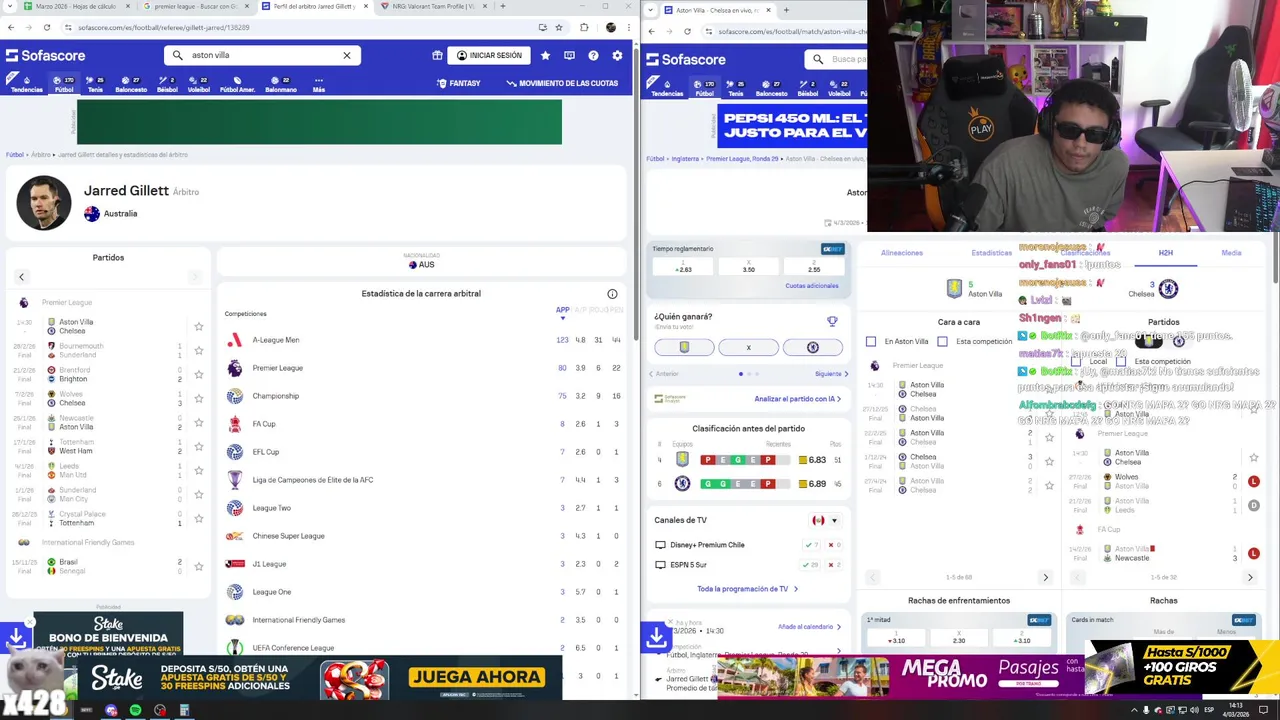Open the Spotify icon in the taskbar
The width and height of the screenshot is (1280, 720).
tap(135, 710)
